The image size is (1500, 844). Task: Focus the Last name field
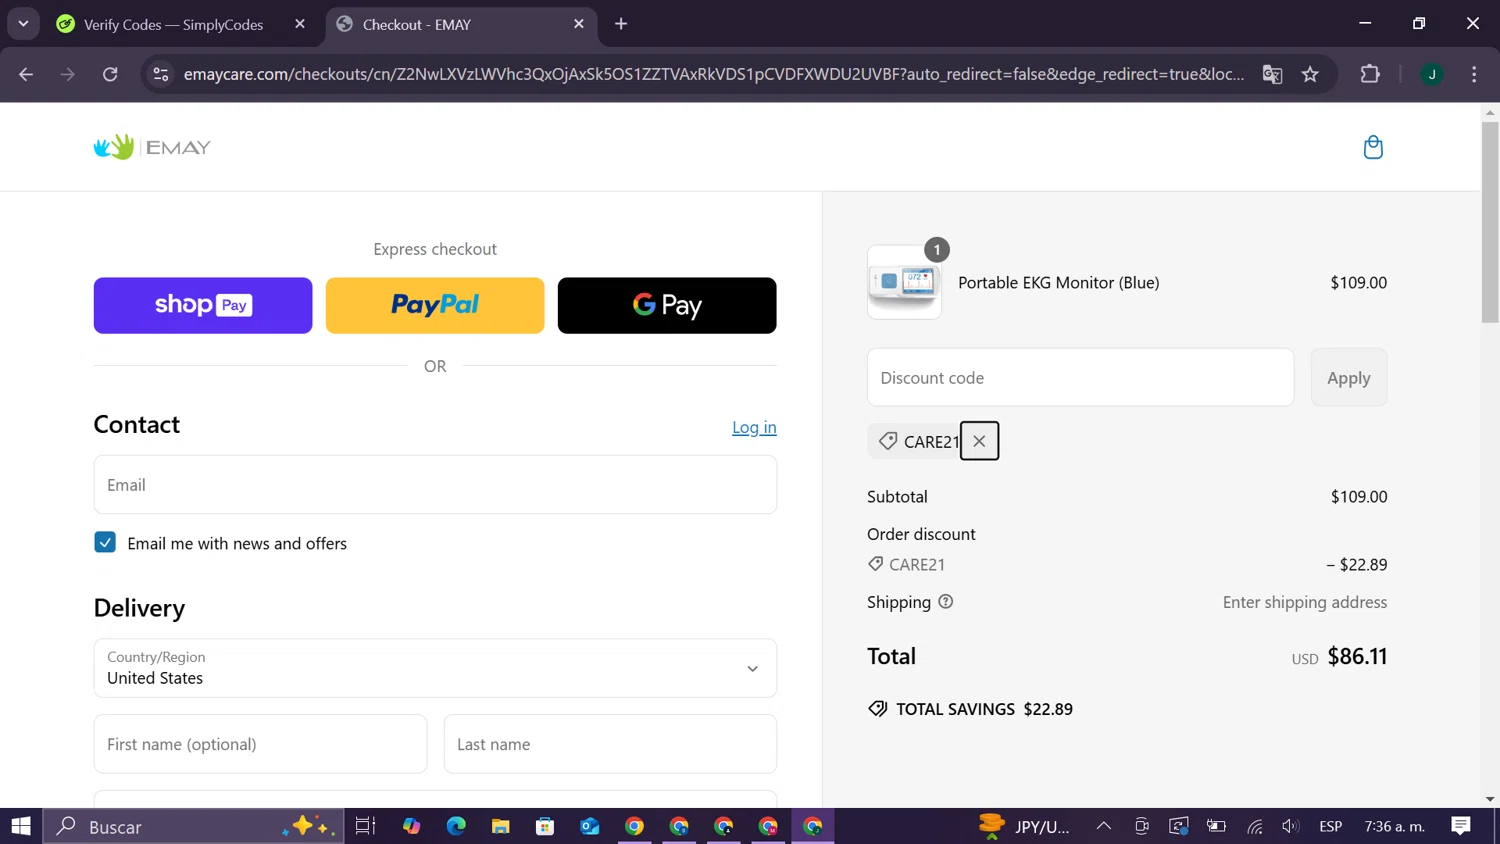tap(610, 744)
